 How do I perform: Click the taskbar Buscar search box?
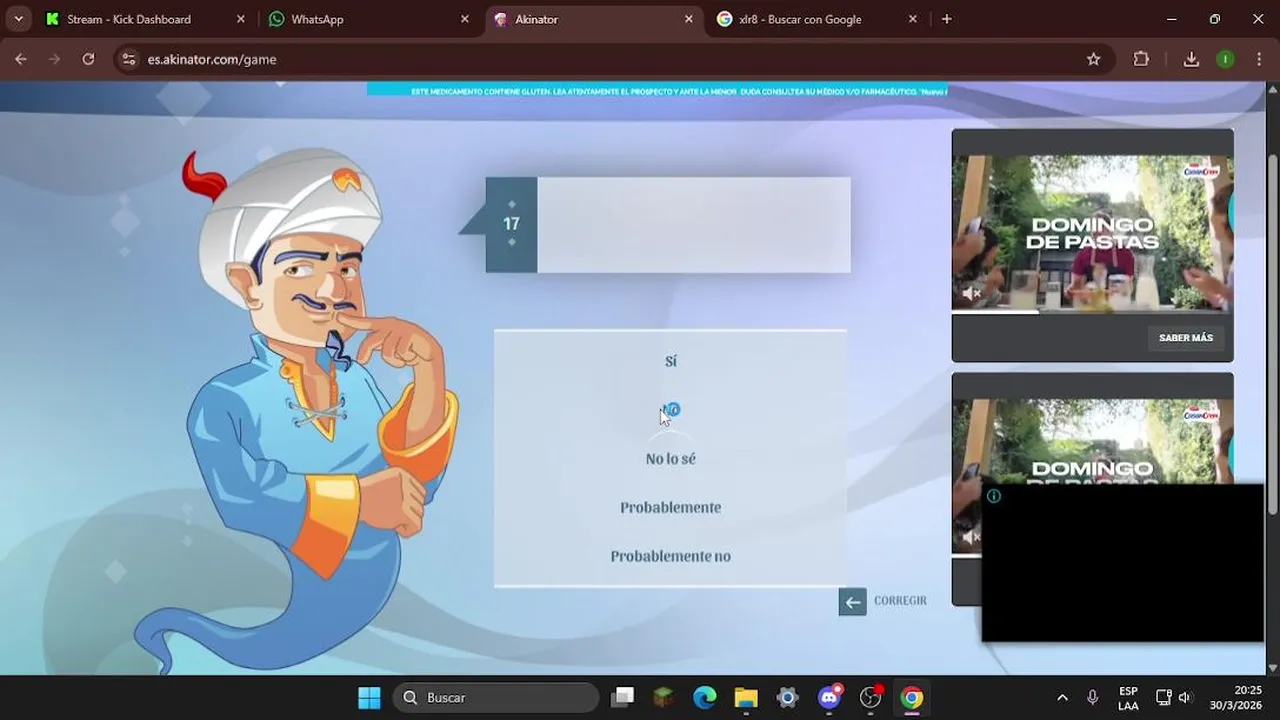pyautogui.click(x=496, y=697)
